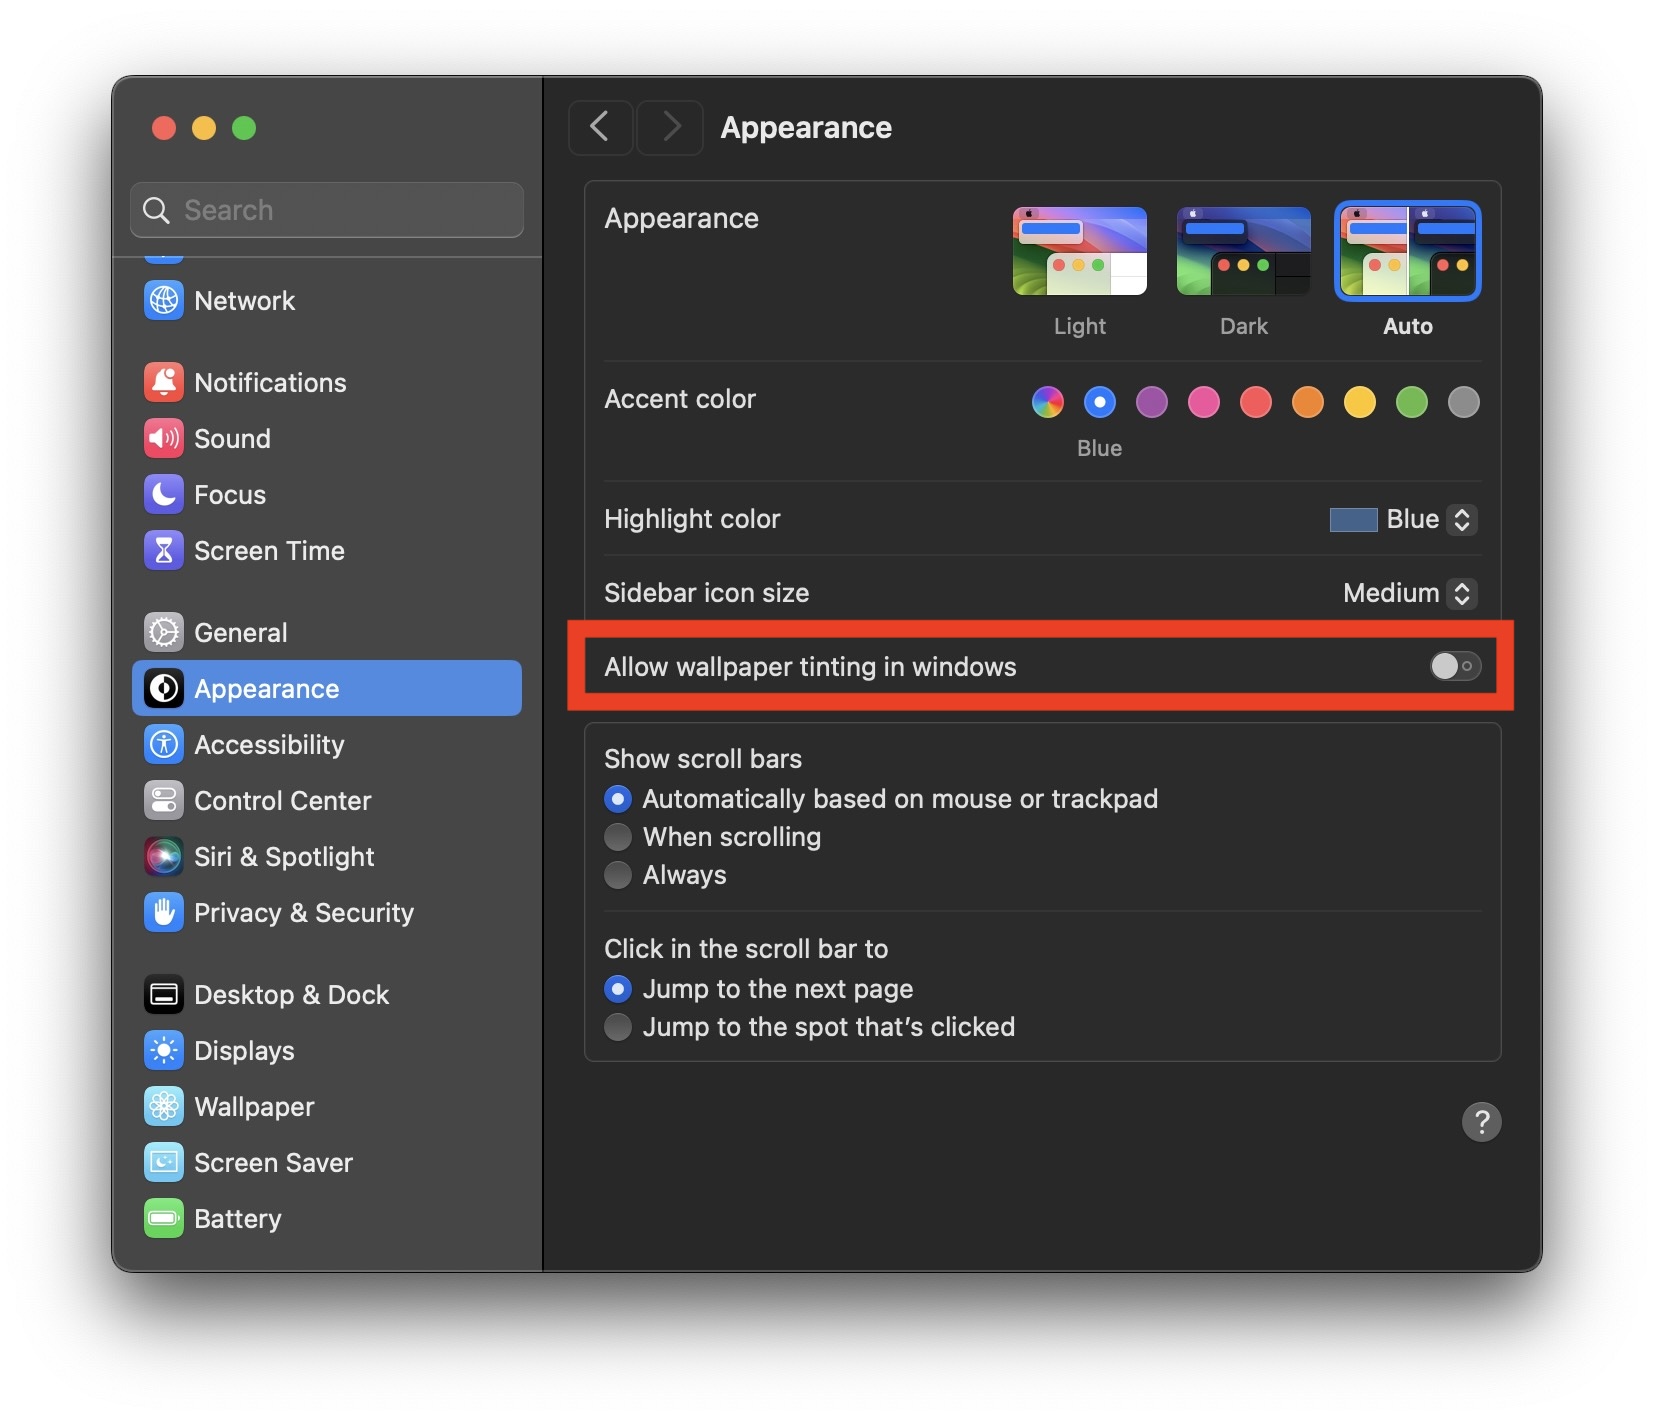Open Focus settings
The height and width of the screenshot is (1420, 1654).
point(228,494)
